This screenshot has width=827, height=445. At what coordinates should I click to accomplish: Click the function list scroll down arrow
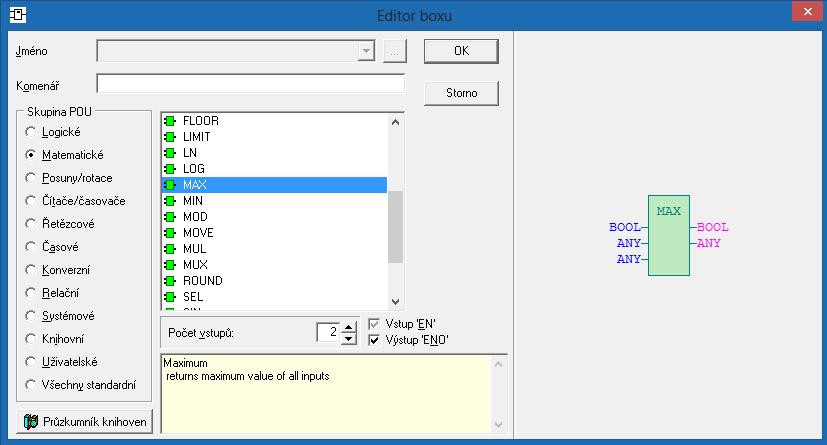coord(396,302)
